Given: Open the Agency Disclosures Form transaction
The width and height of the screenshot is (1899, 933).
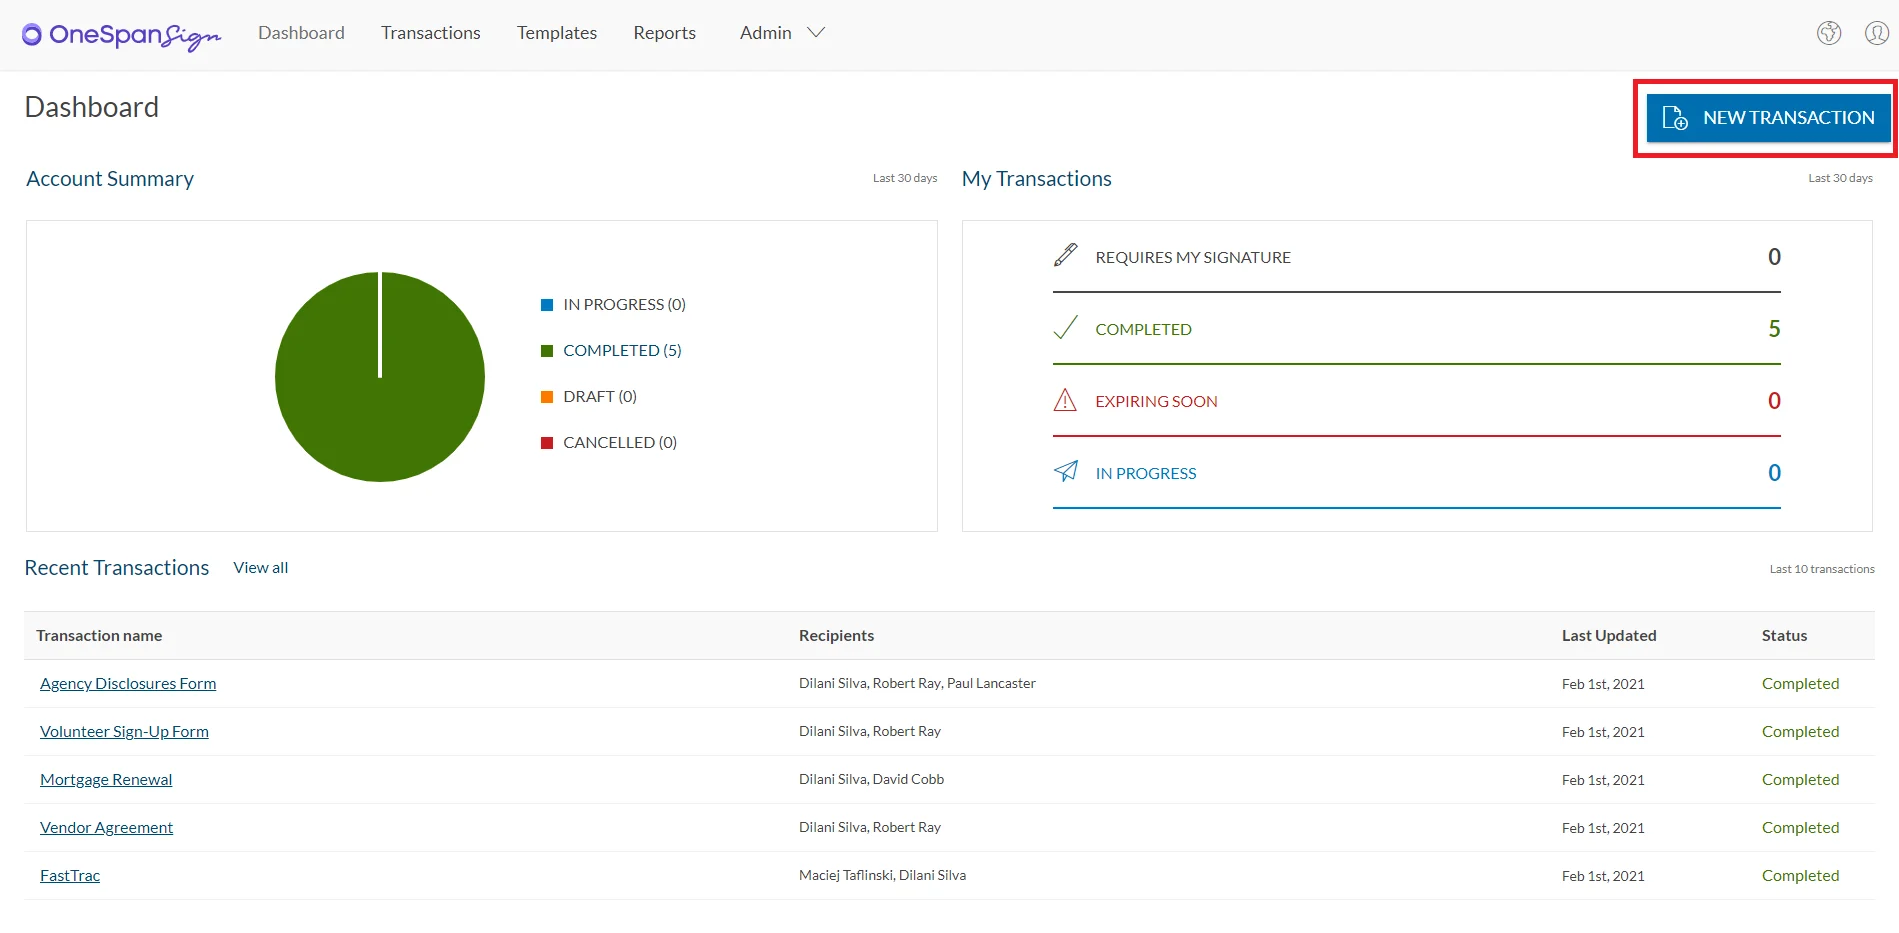Looking at the screenshot, I should tap(128, 684).
